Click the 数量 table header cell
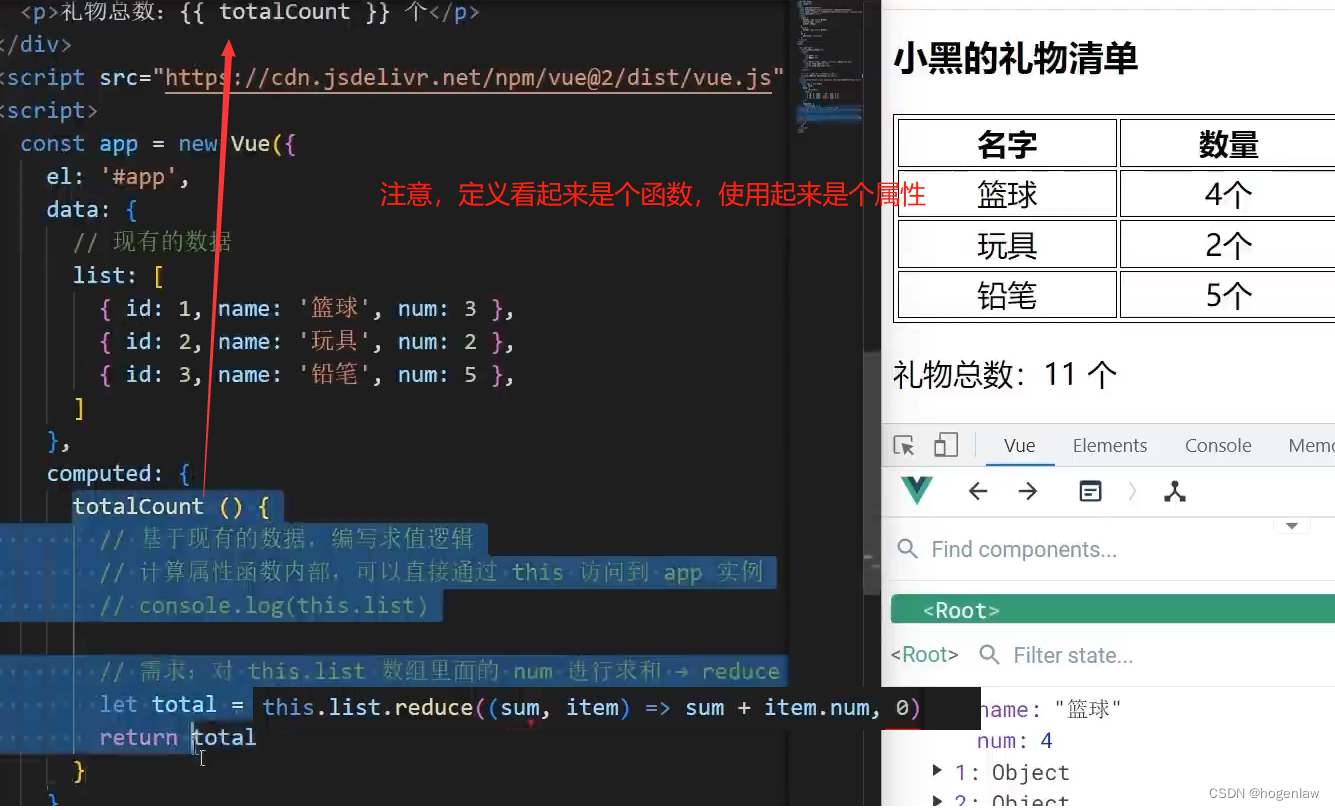This screenshot has height=810, width=1335. 1228,144
